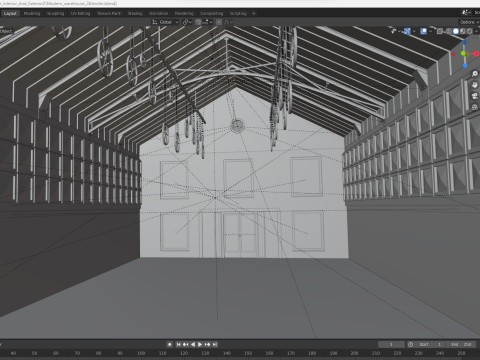
Task: Jump to the start frame
Action: pyautogui.click(x=178, y=344)
